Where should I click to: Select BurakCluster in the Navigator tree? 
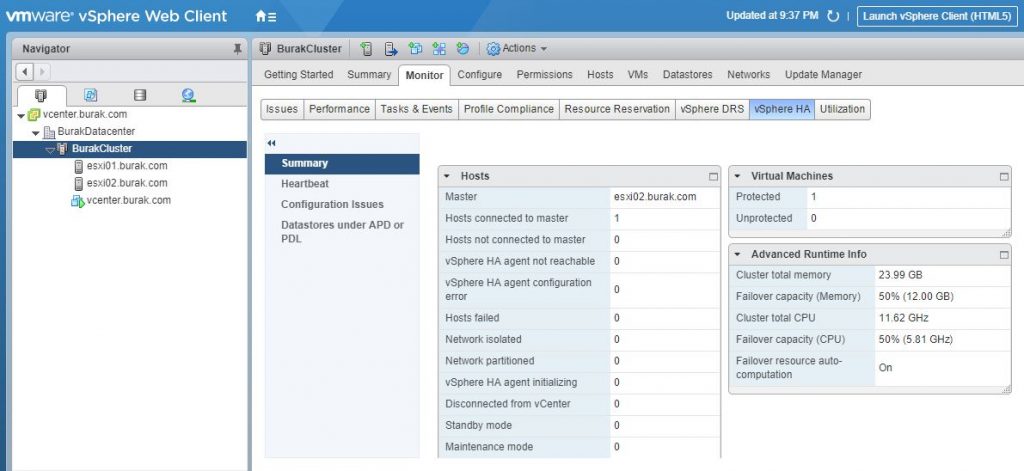[x=101, y=148]
